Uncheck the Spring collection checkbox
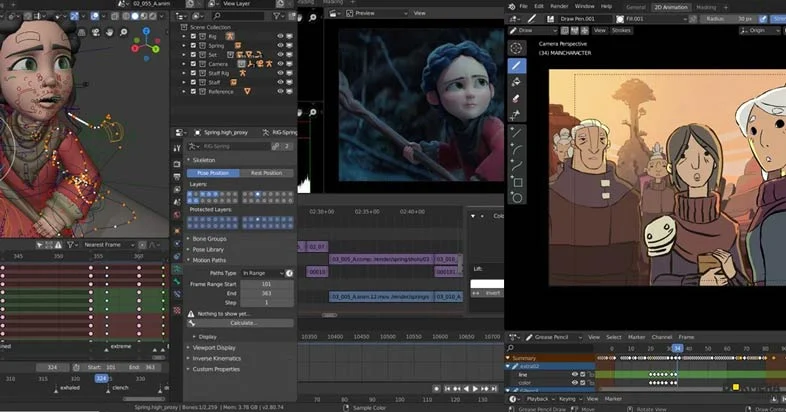 click(193, 46)
